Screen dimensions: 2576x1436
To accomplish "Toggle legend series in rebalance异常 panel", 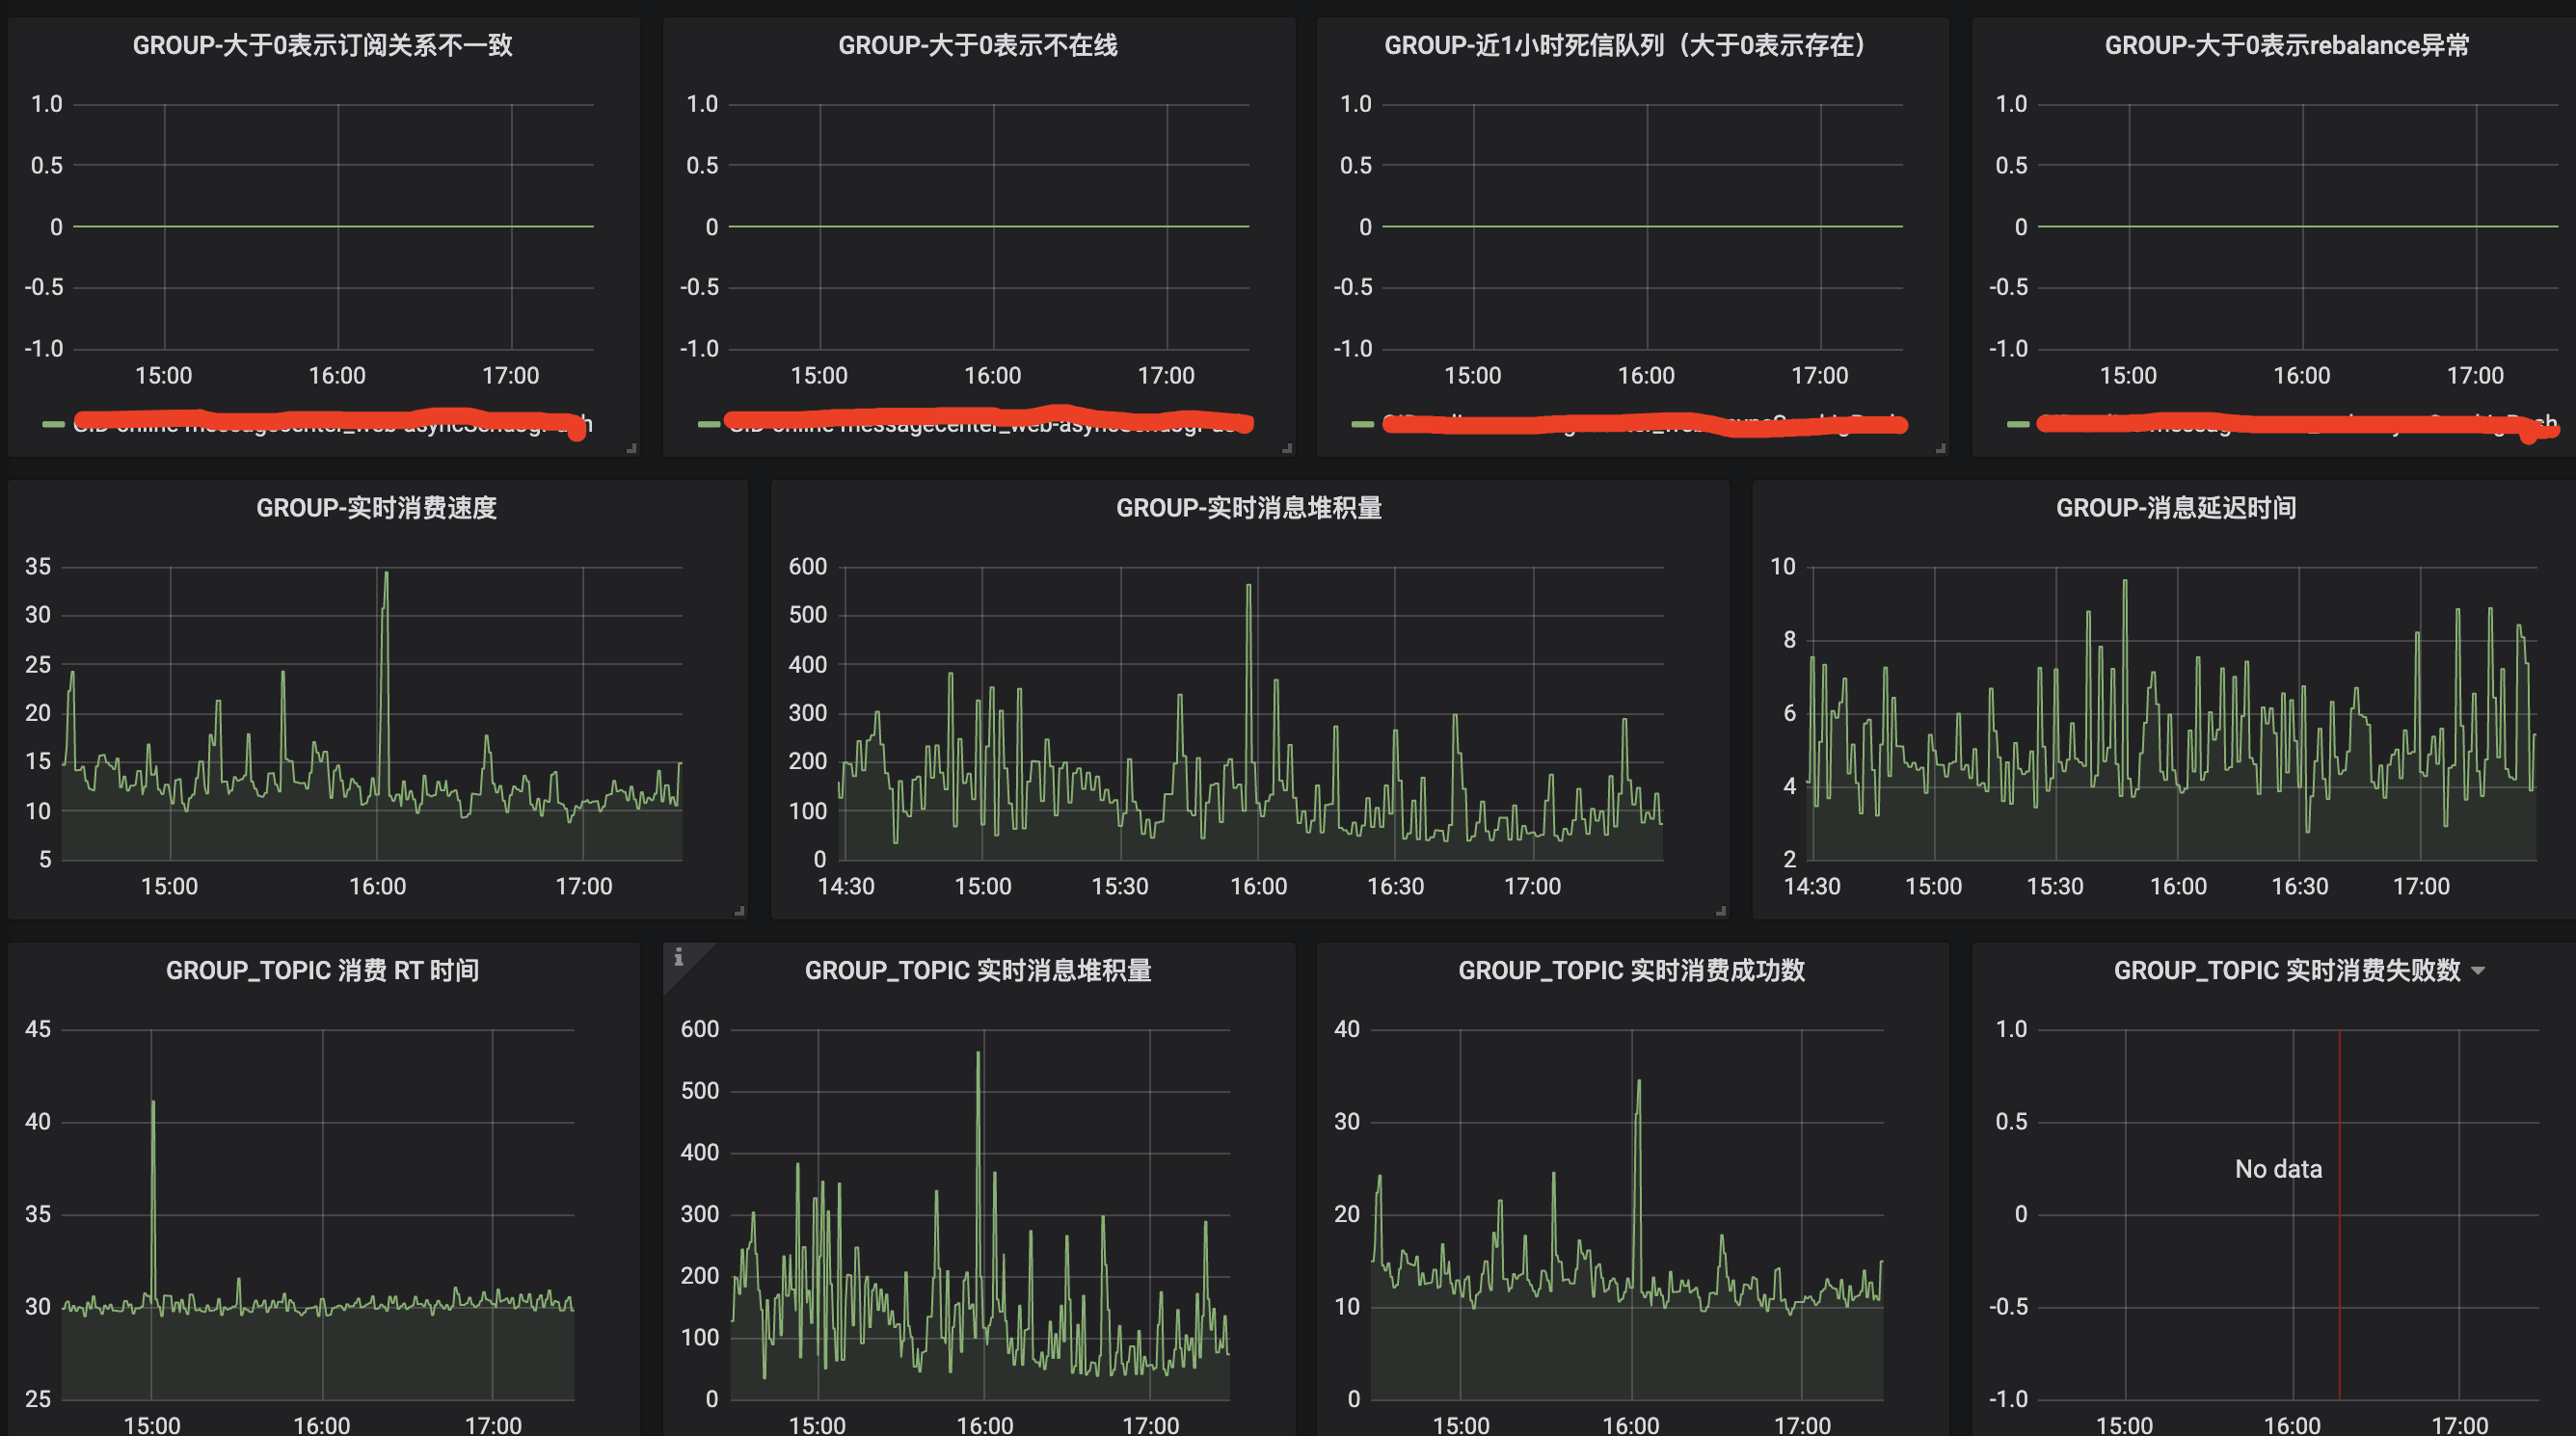I will (x=2290, y=425).
